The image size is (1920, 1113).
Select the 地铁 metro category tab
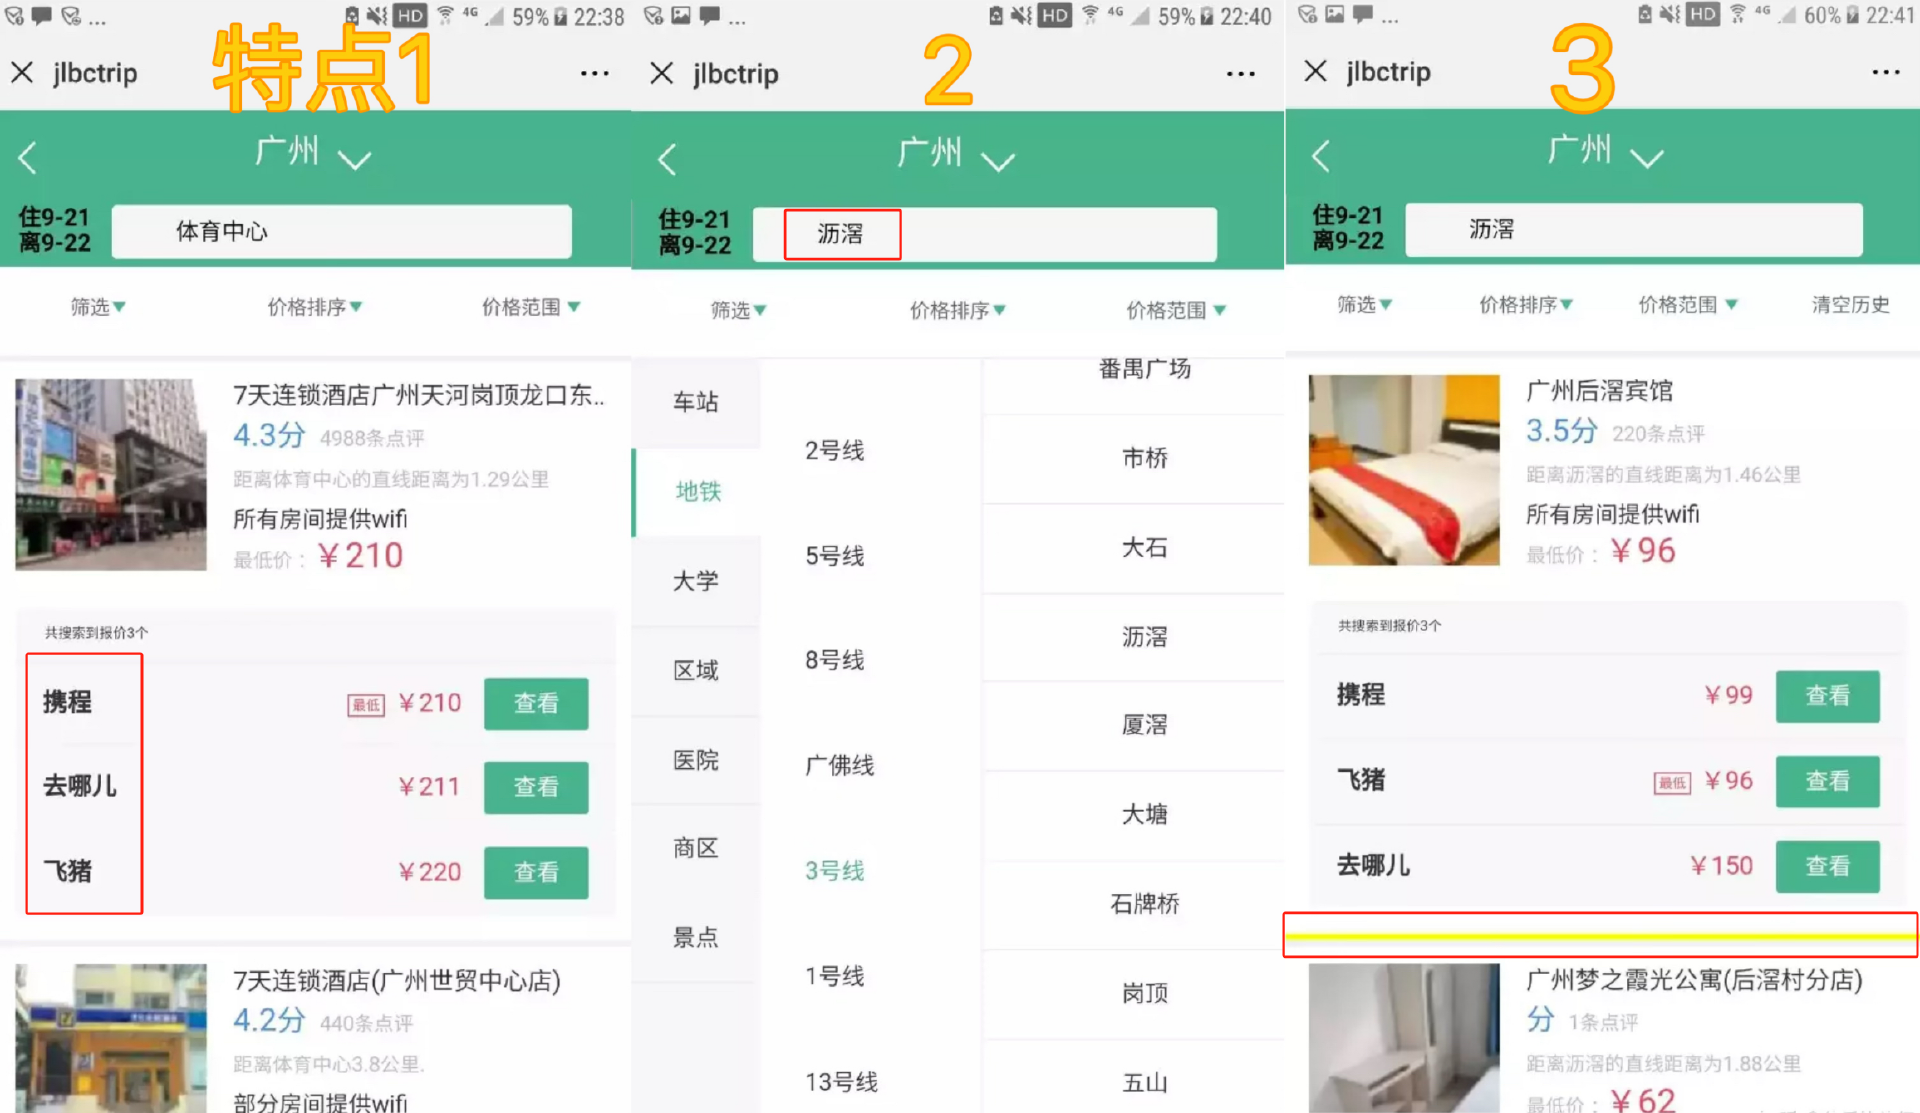pyautogui.click(x=695, y=492)
